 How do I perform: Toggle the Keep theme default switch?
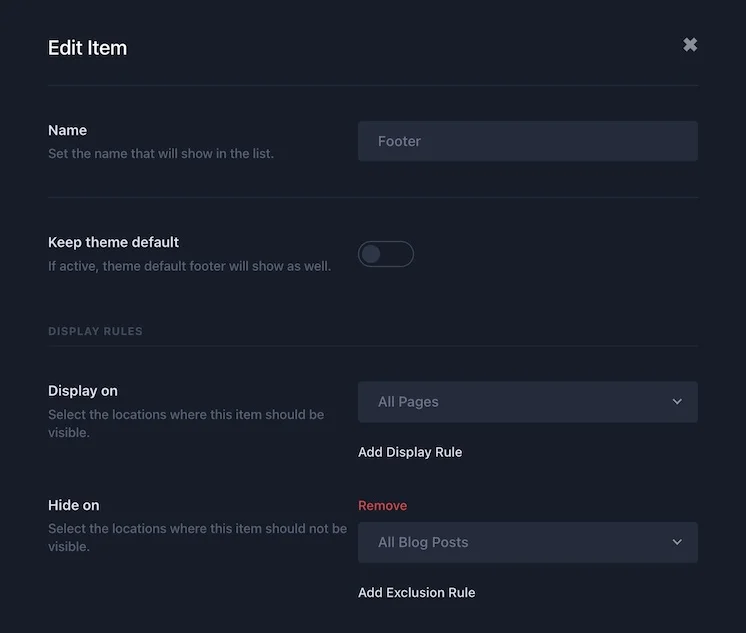[386, 254]
